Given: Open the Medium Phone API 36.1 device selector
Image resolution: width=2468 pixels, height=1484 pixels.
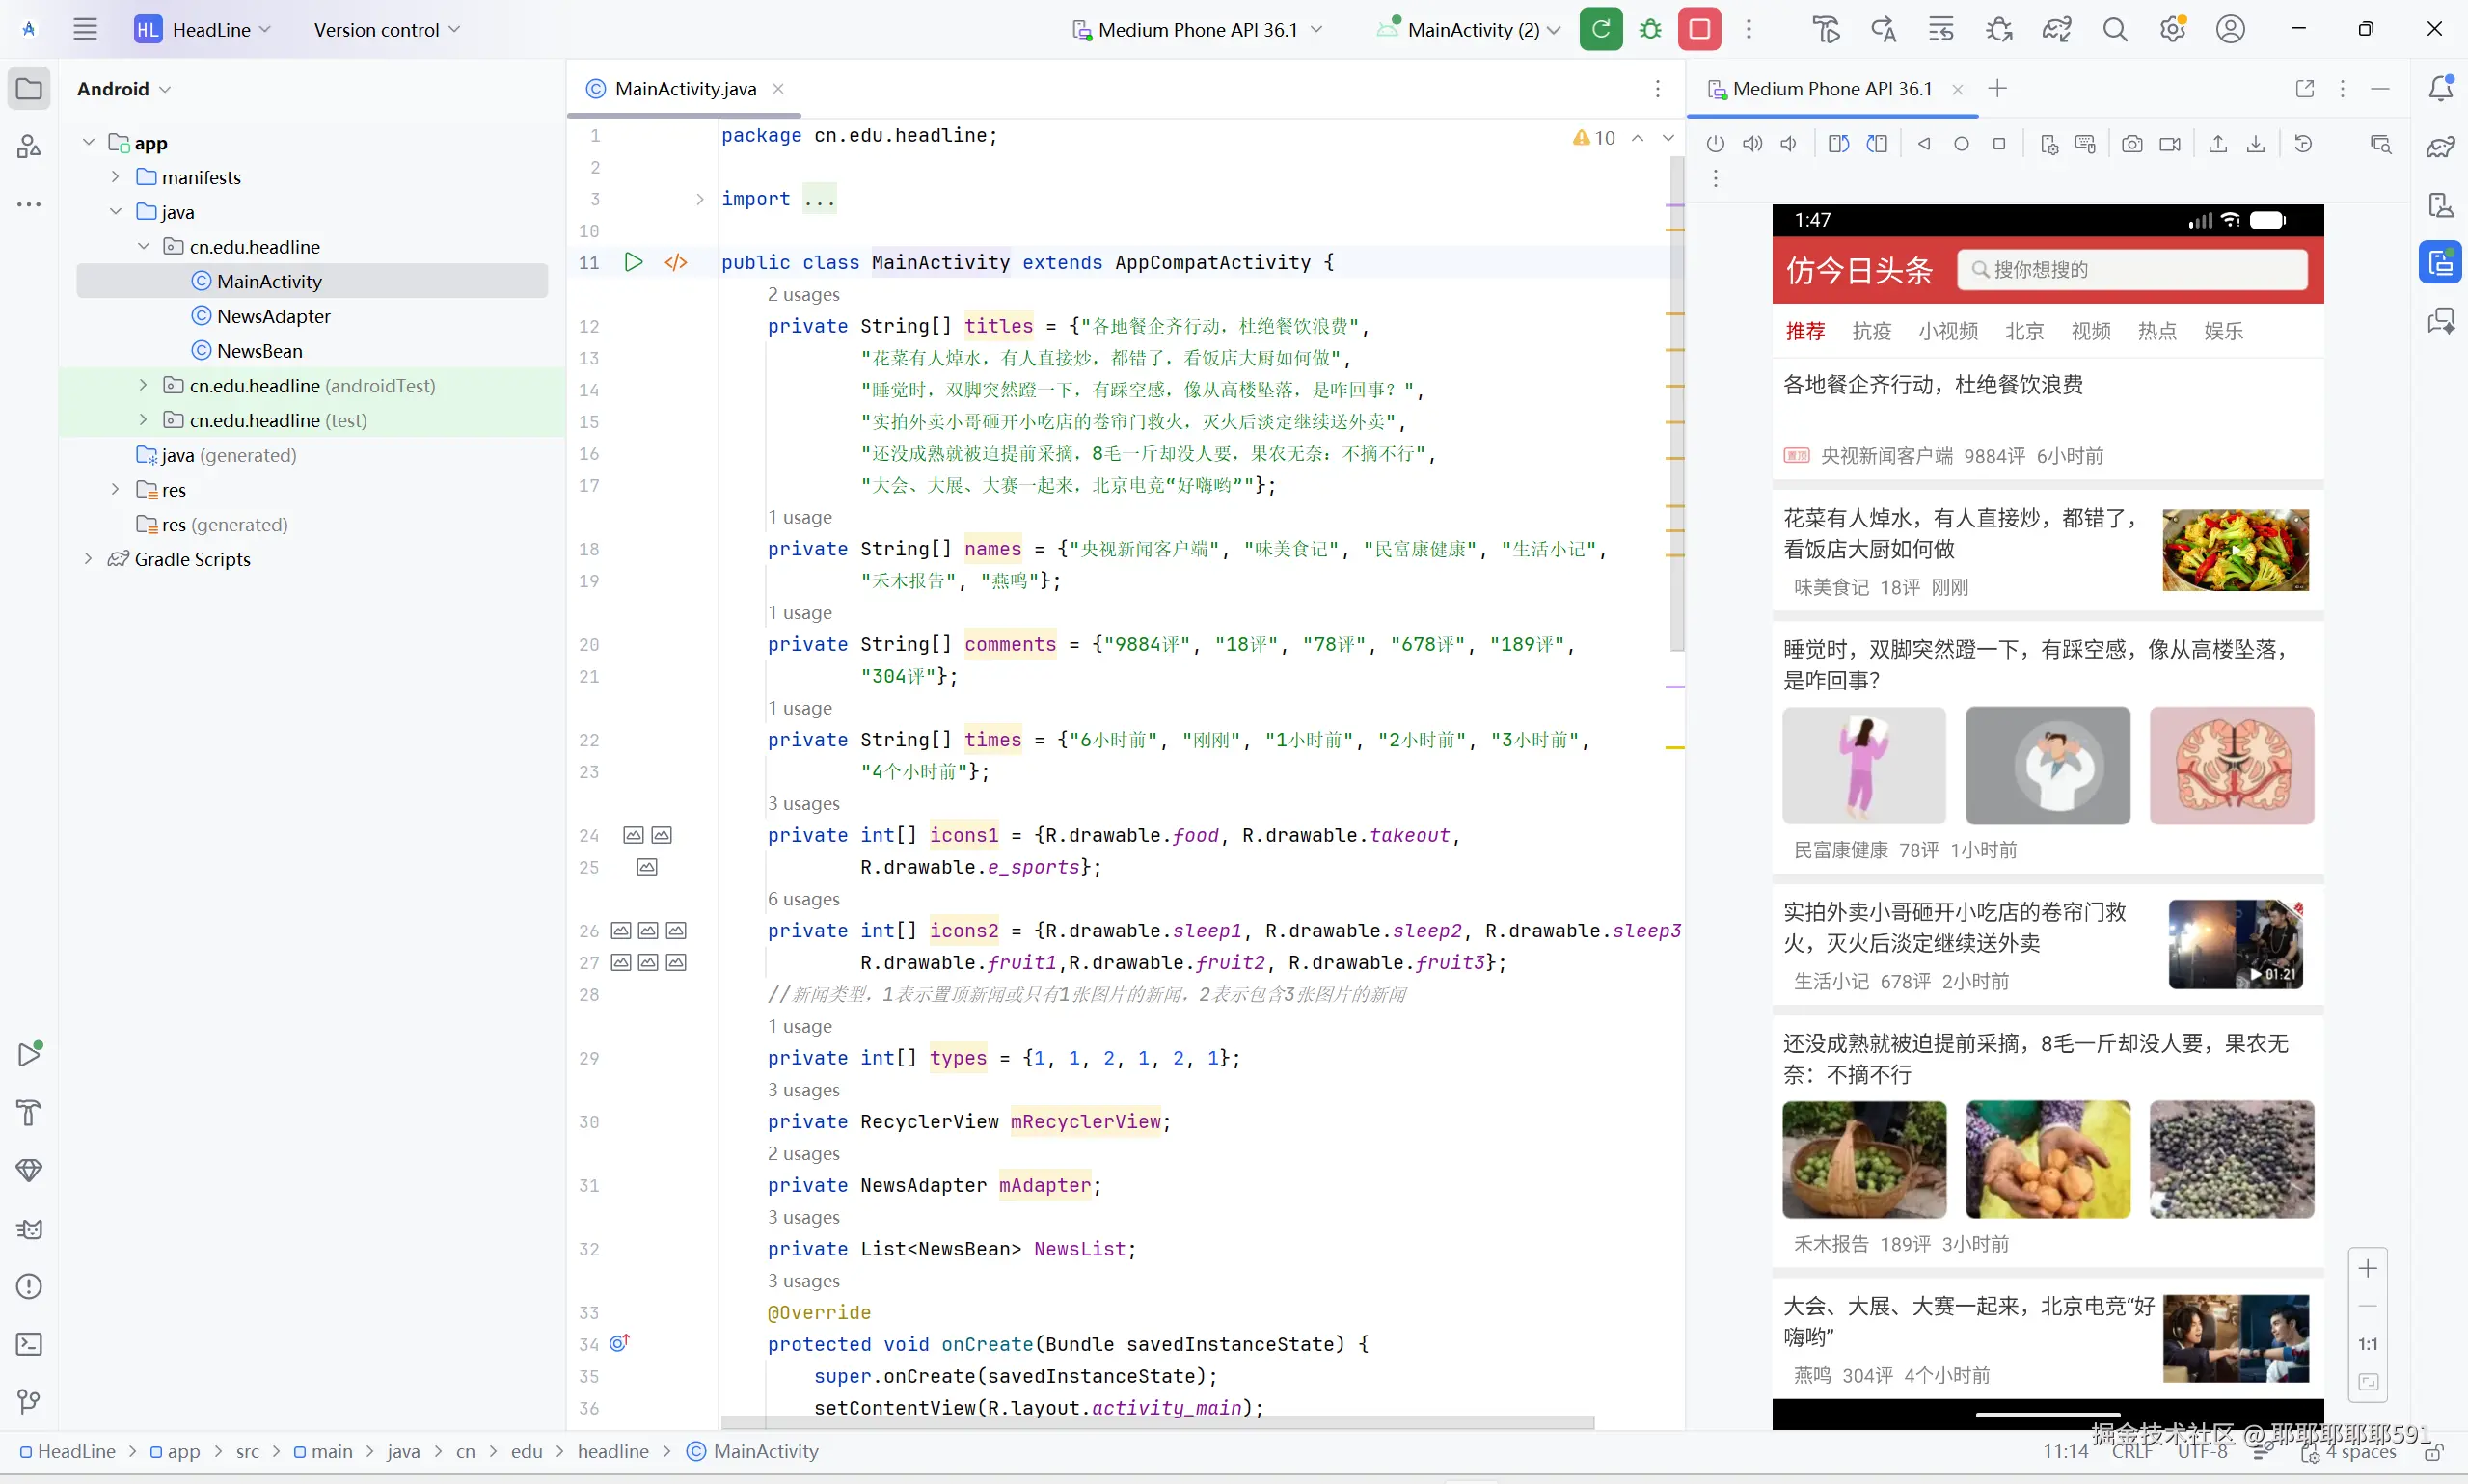Looking at the screenshot, I should pyautogui.click(x=1197, y=29).
